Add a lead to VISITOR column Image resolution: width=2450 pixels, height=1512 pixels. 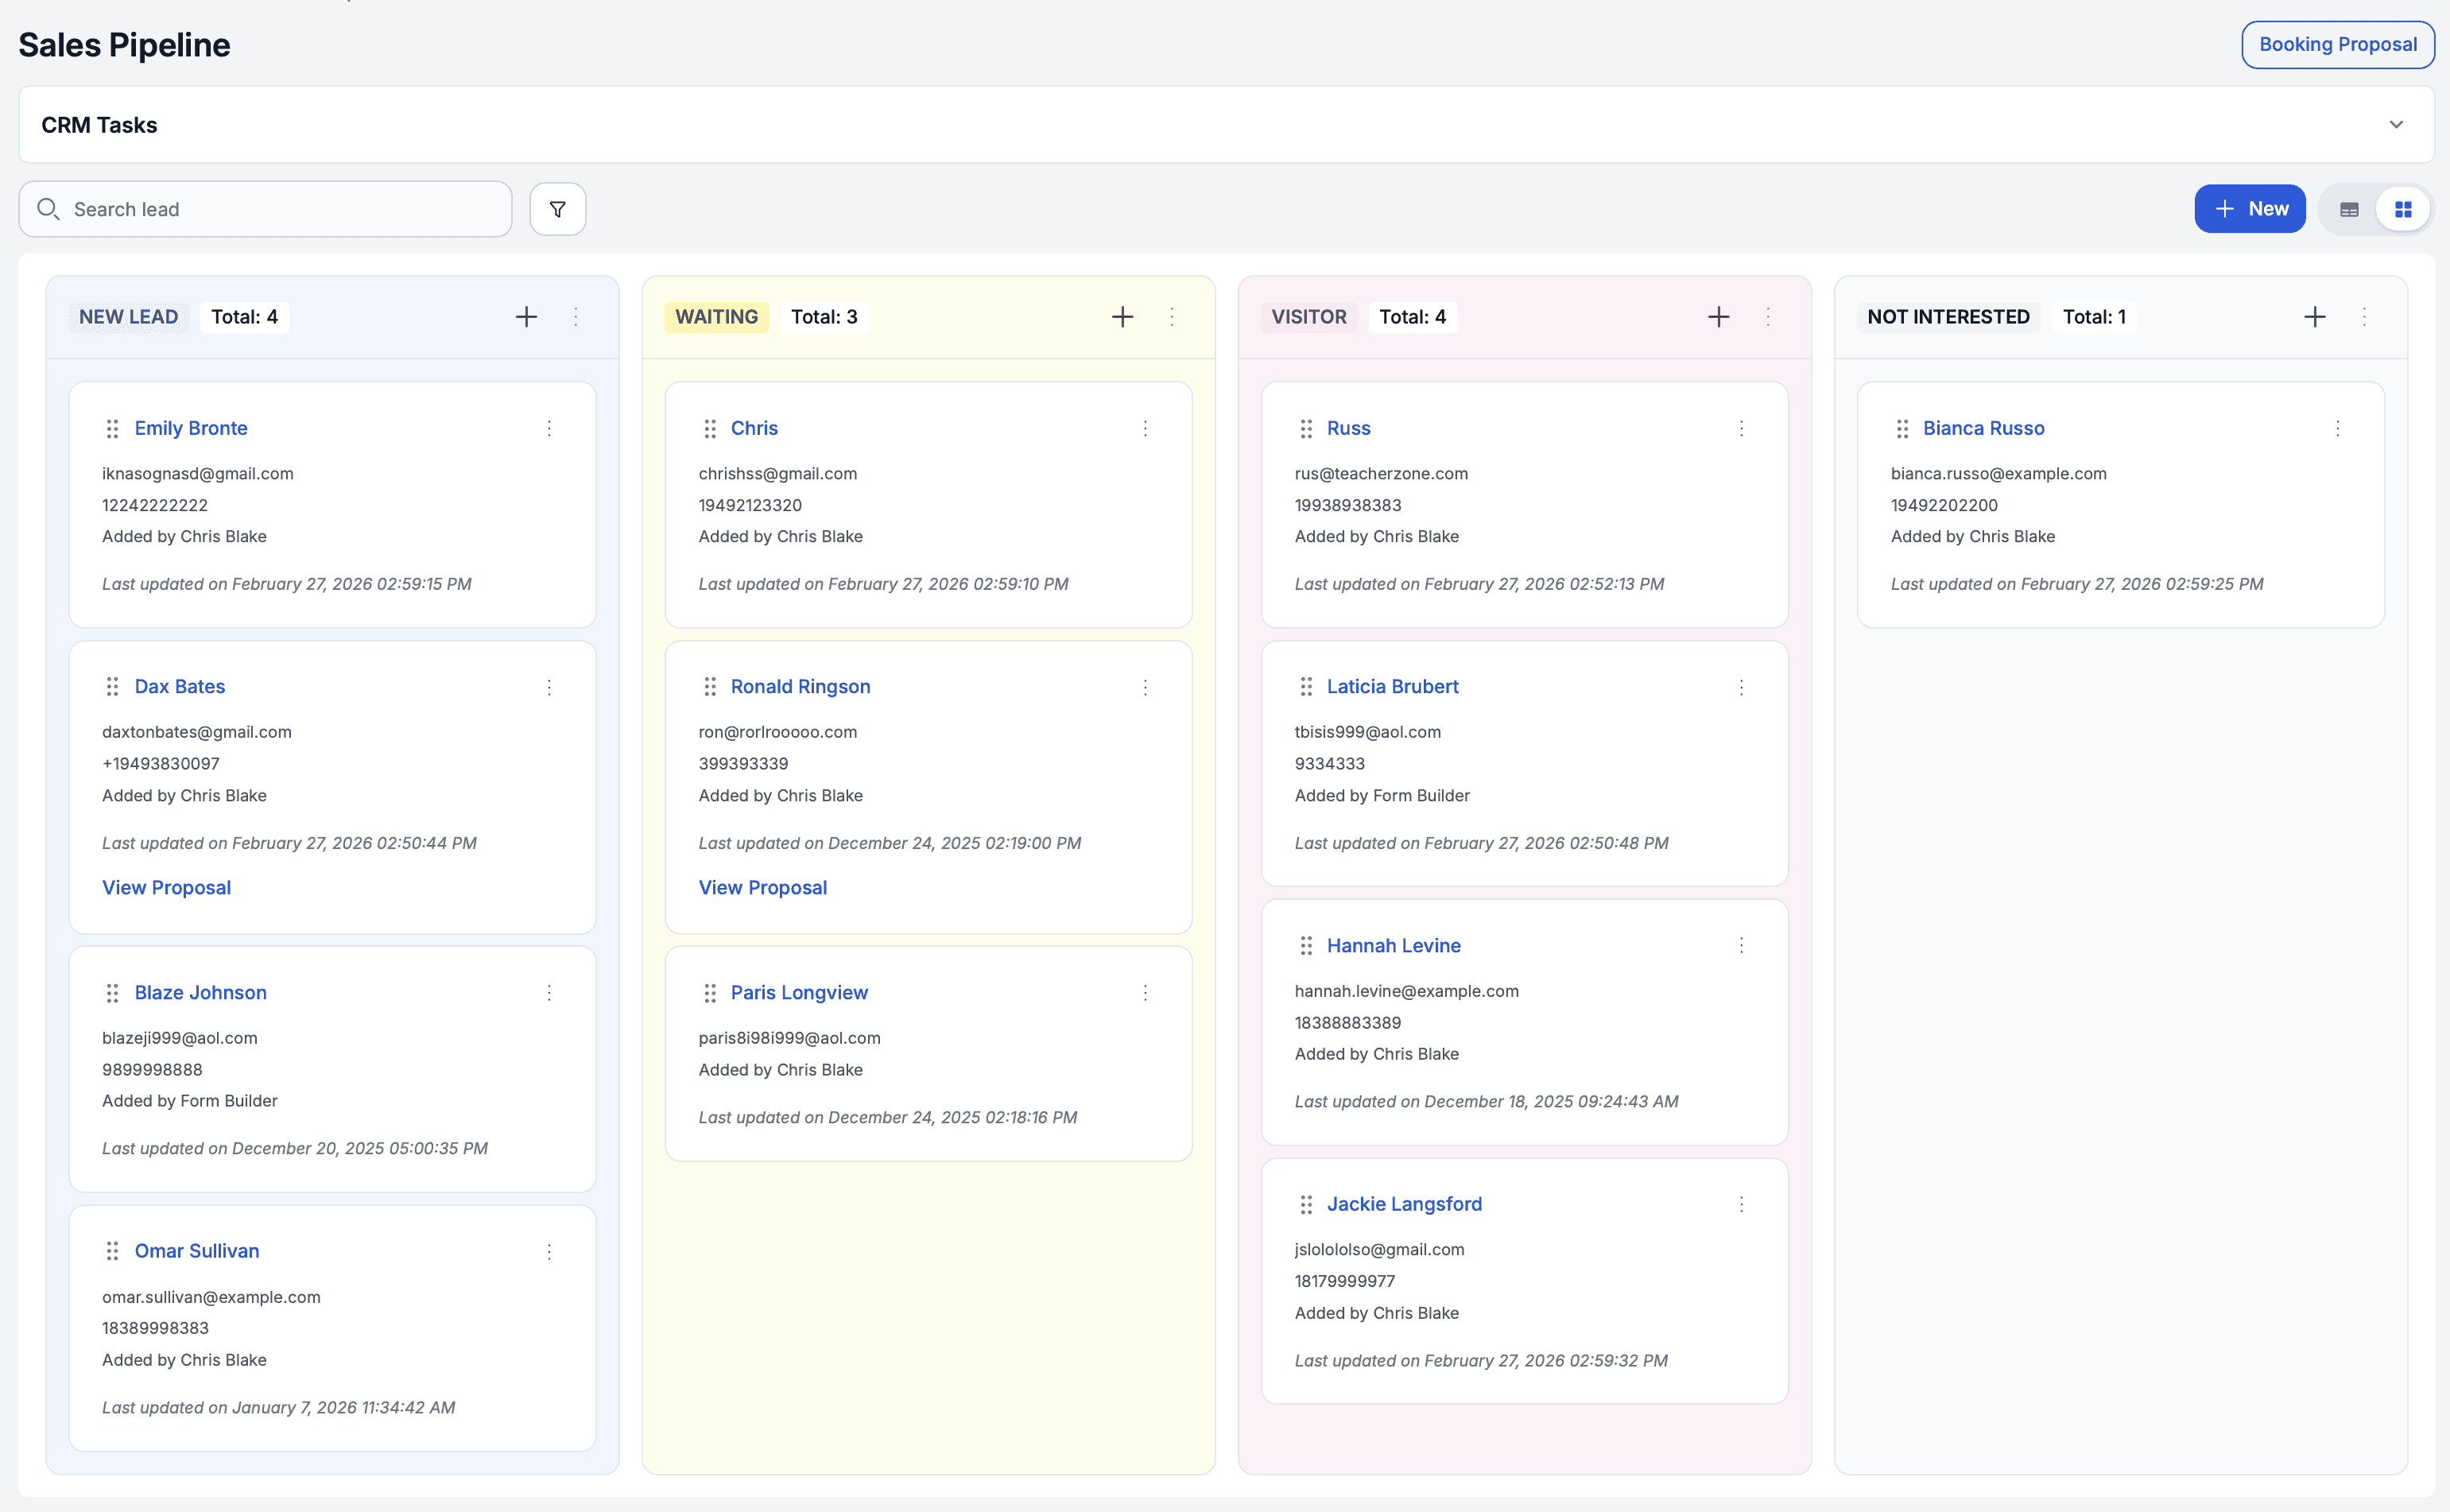click(1718, 317)
